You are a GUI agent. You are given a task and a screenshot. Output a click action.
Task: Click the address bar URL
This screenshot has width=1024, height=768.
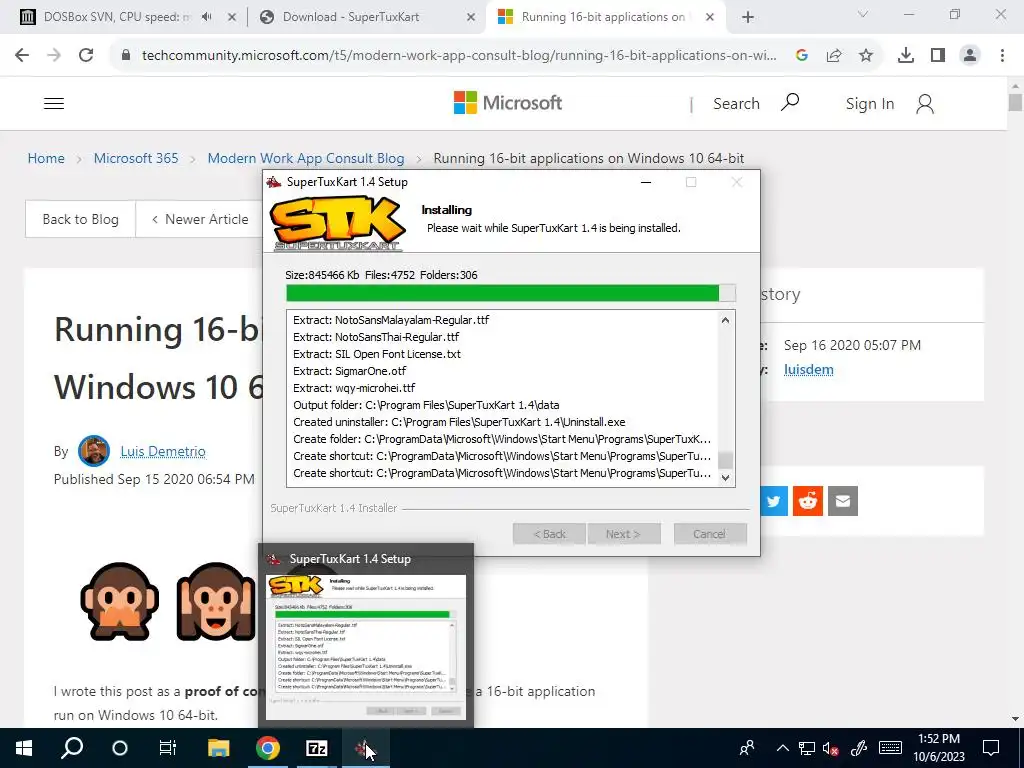click(459, 56)
